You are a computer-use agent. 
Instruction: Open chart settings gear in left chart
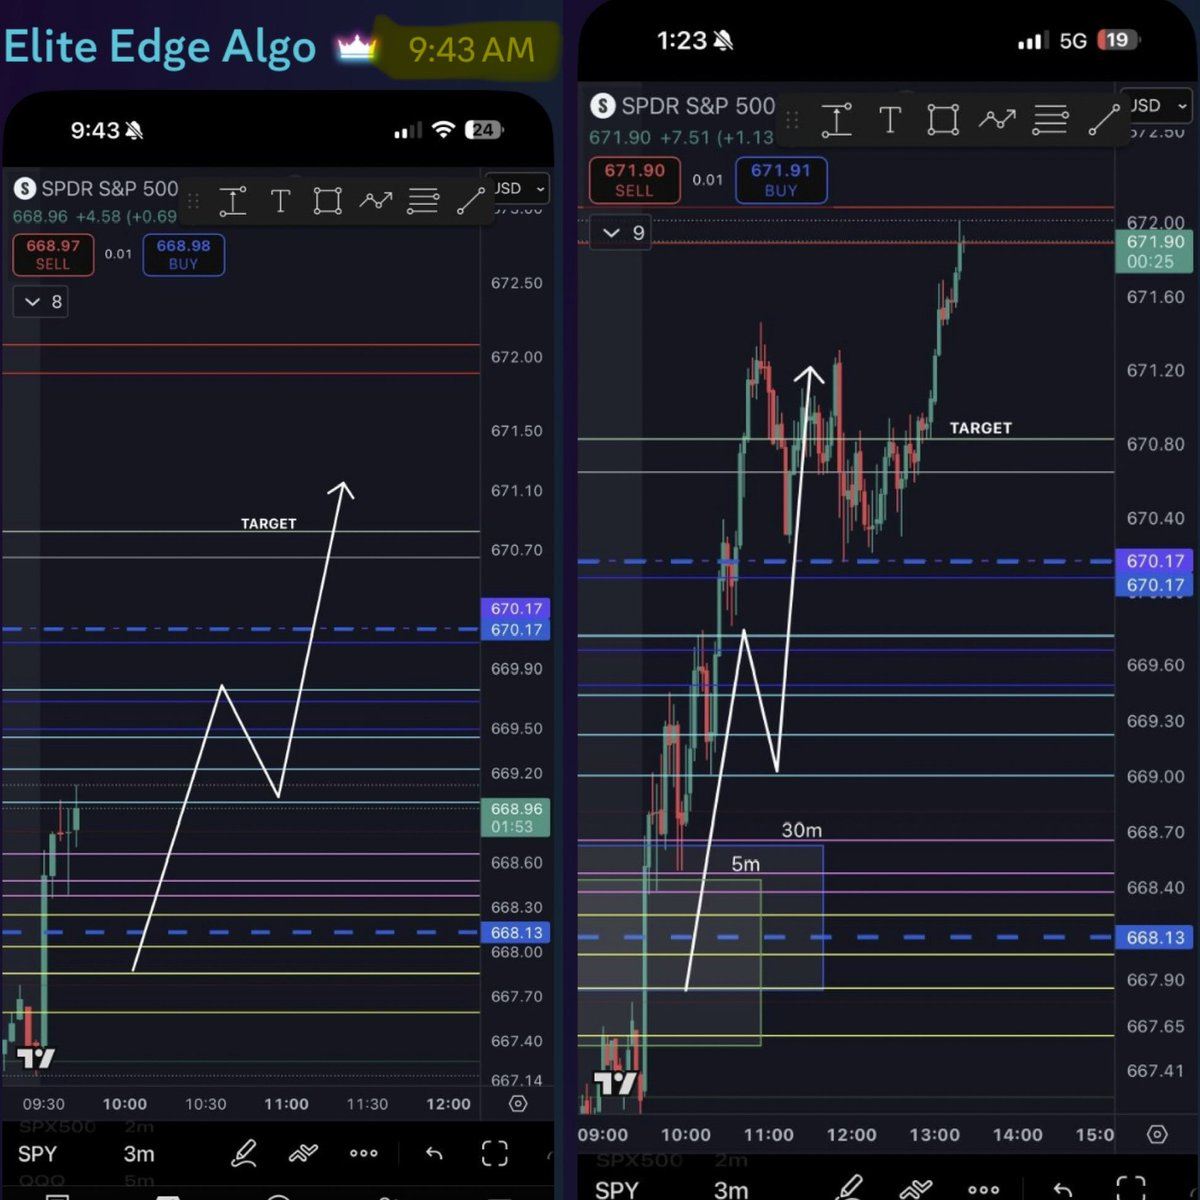[518, 1104]
